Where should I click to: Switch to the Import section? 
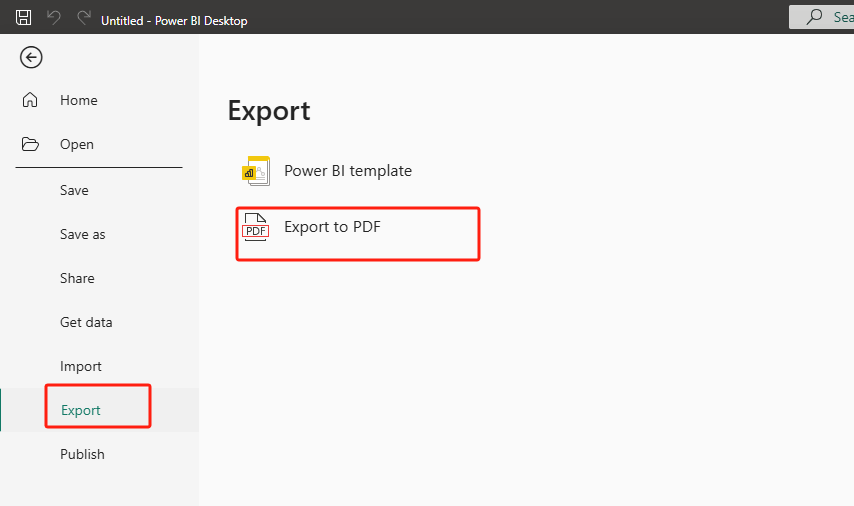81,366
